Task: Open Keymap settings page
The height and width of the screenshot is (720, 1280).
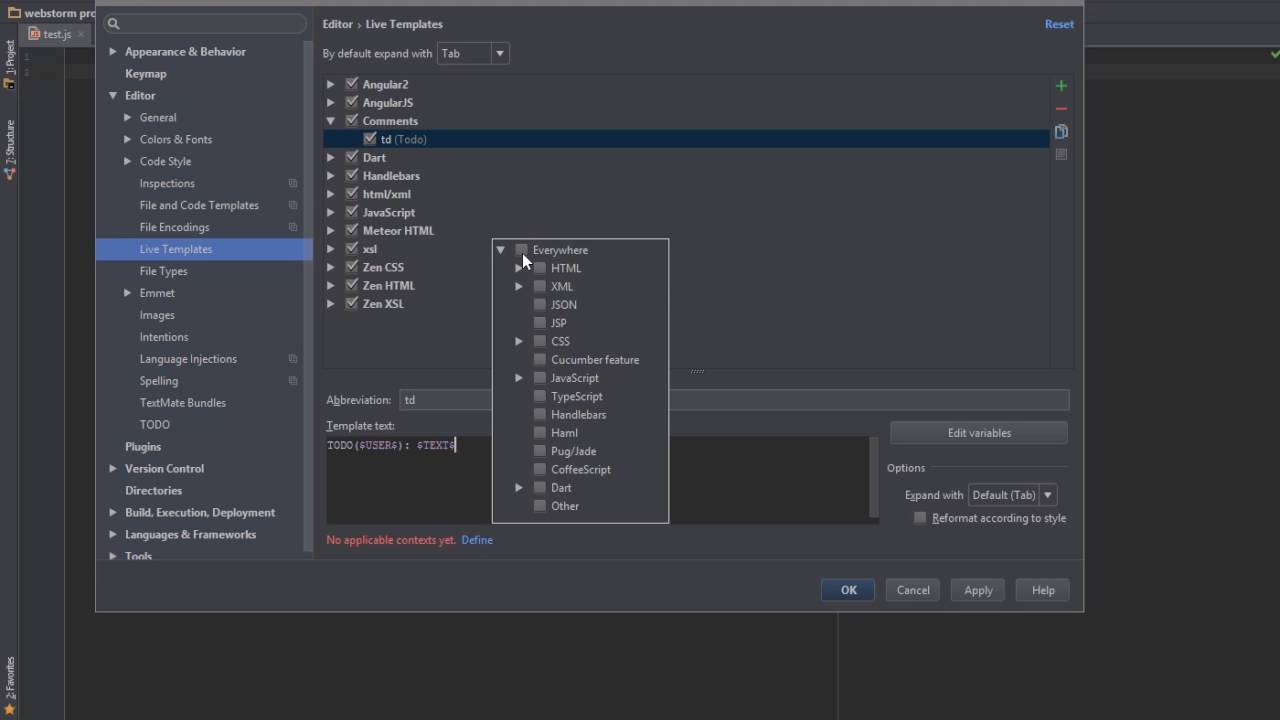Action: (146, 74)
